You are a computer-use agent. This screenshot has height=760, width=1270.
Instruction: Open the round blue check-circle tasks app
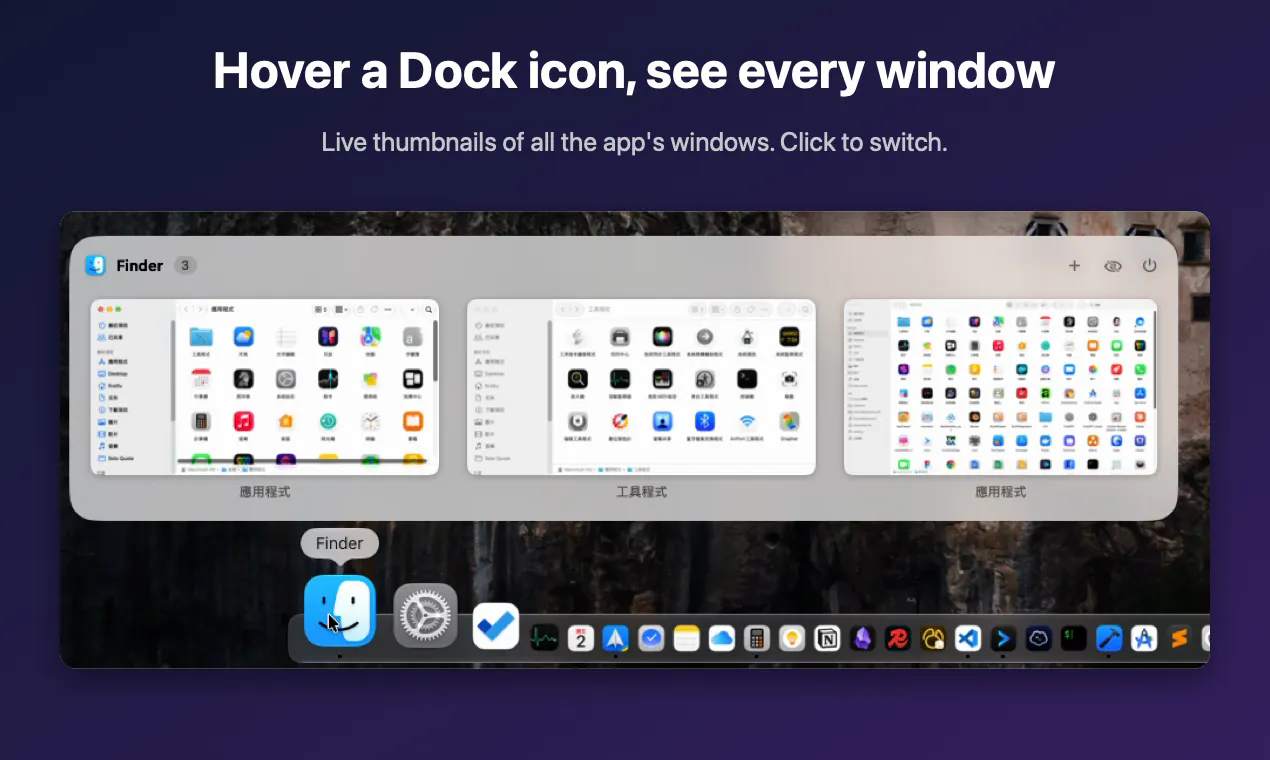click(x=651, y=638)
